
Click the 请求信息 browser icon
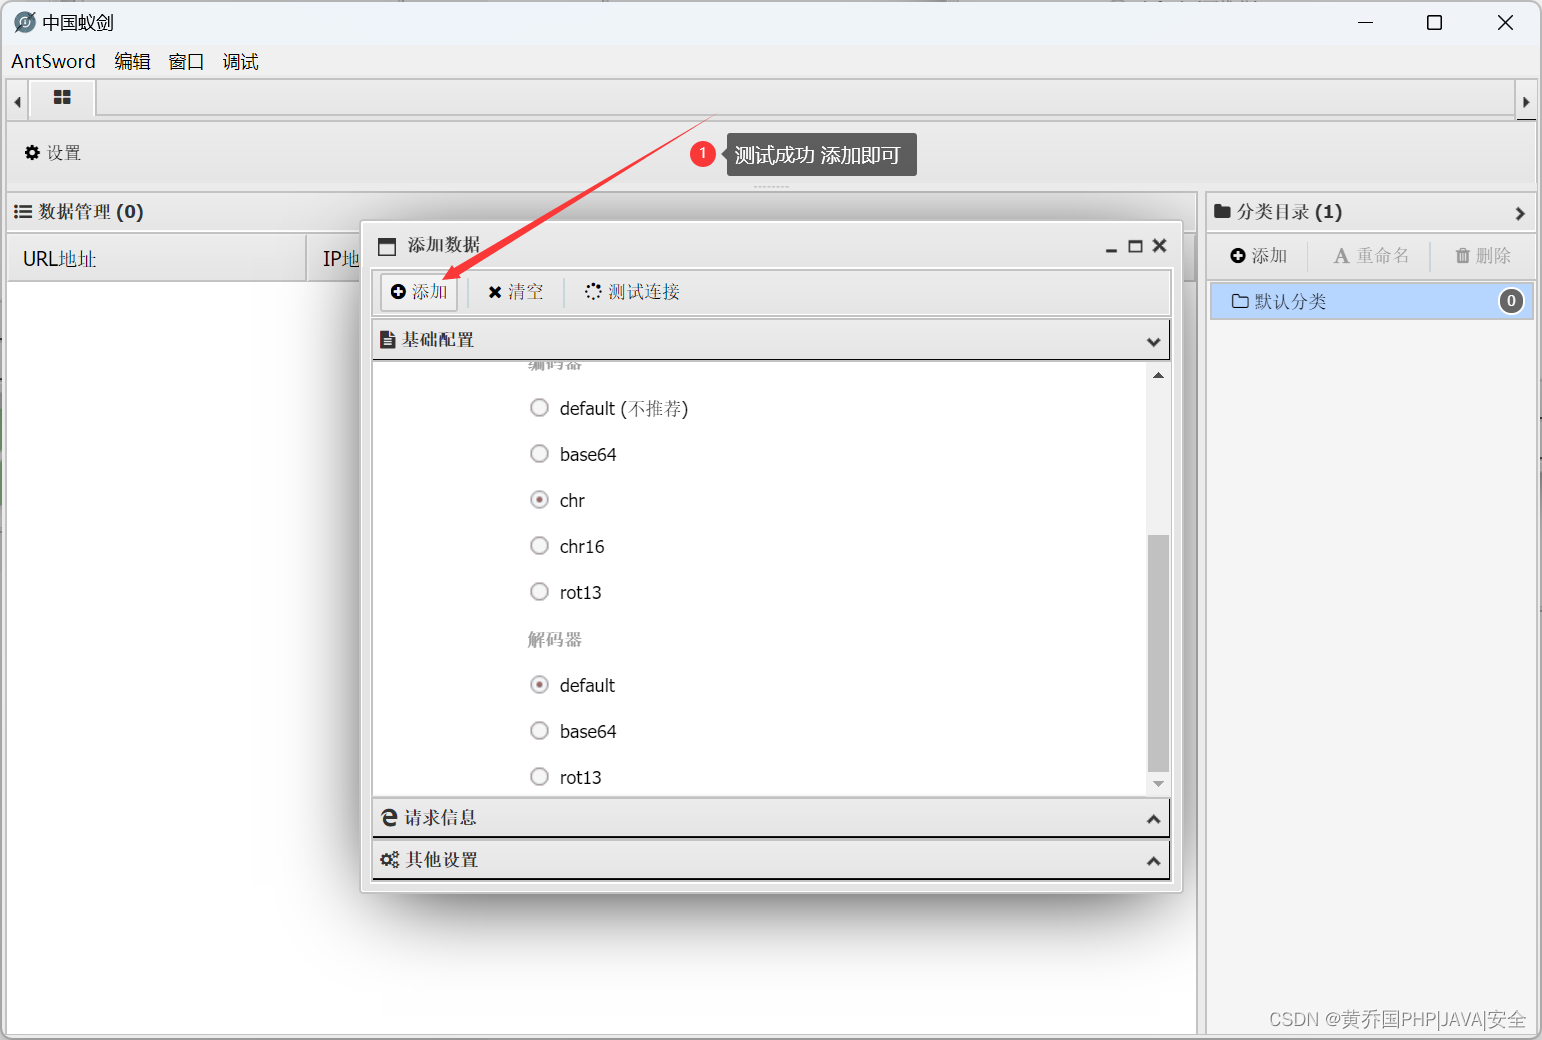click(x=389, y=818)
